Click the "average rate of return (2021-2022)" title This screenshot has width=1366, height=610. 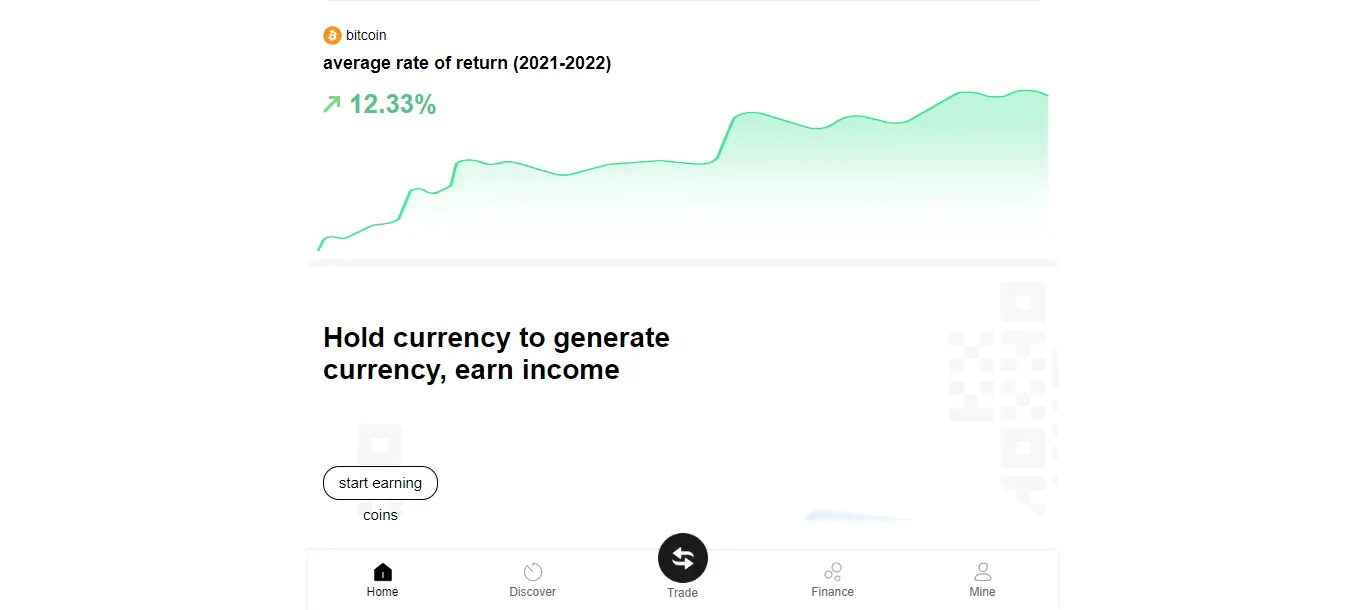467,63
